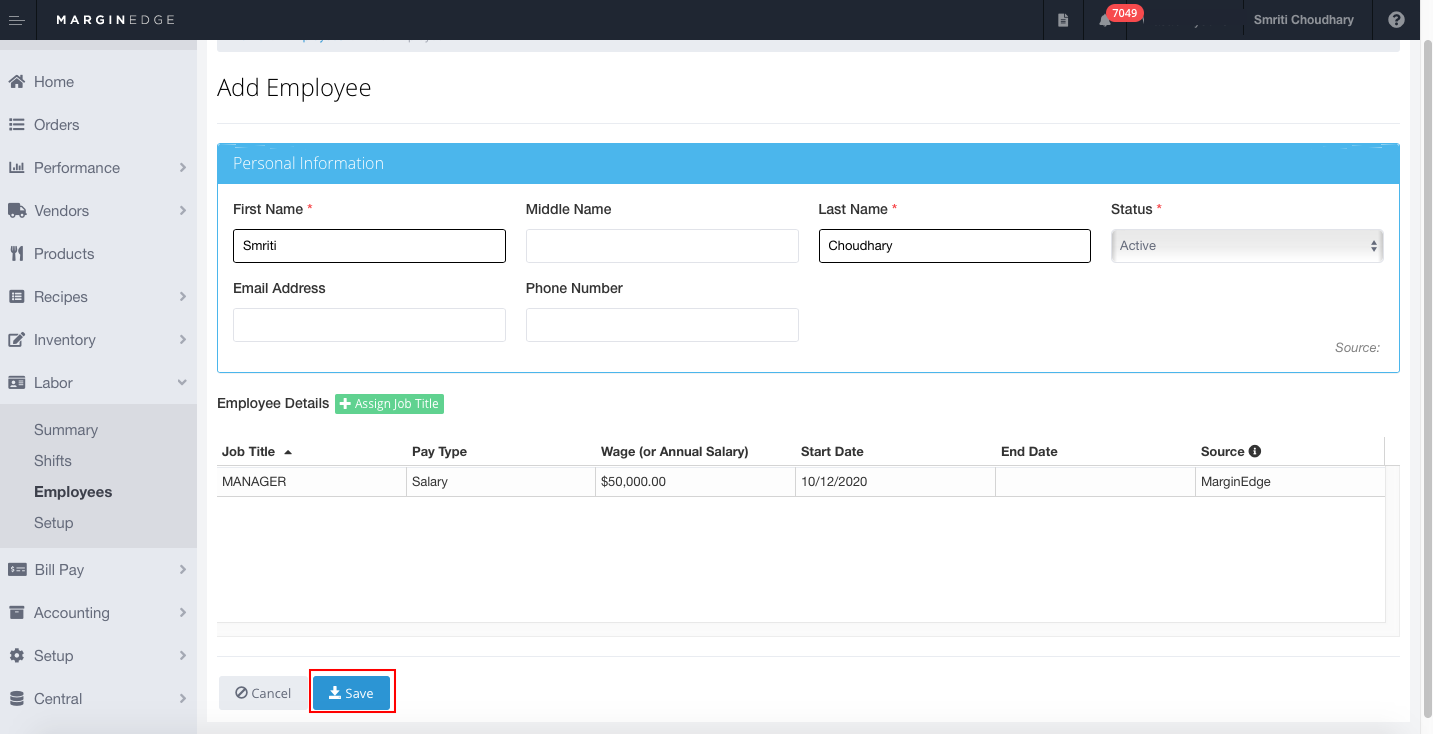
Task: Toggle the hamburger sidebar menu icon
Action: pyautogui.click(x=17, y=20)
